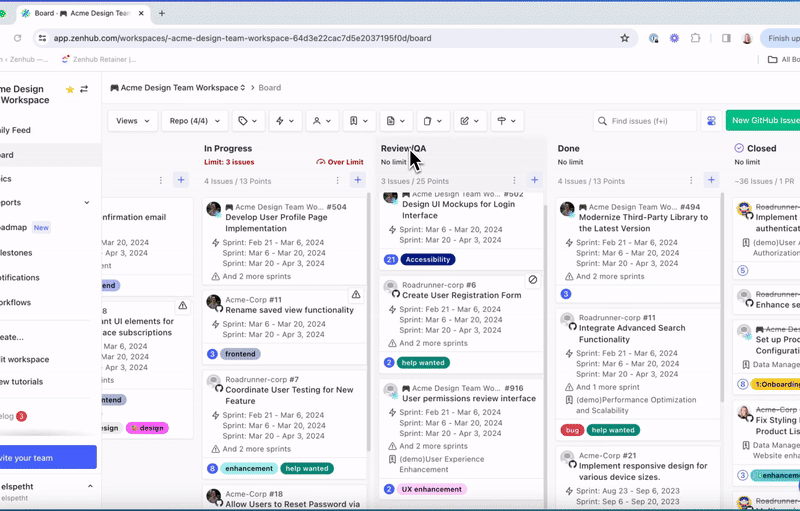The image size is (800, 511).
Task: Open issue Rename saved view functionality
Action: (289, 310)
